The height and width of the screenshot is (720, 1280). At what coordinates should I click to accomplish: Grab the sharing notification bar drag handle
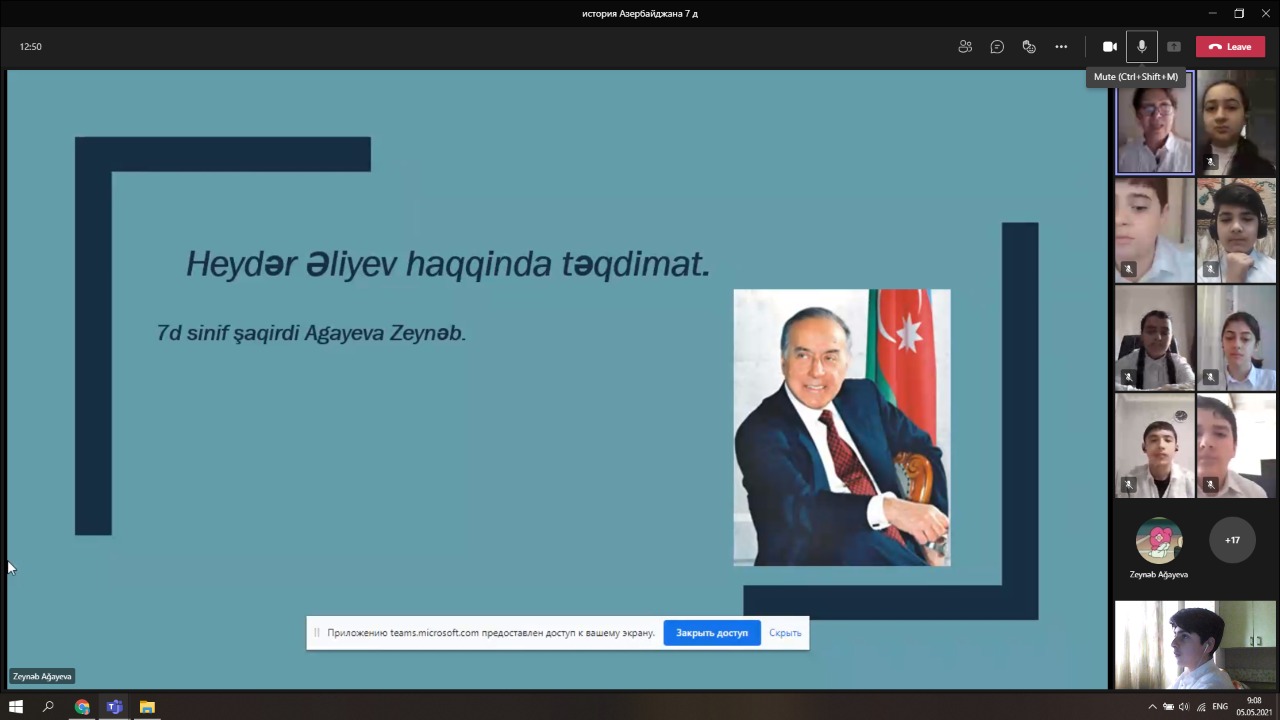[317, 633]
